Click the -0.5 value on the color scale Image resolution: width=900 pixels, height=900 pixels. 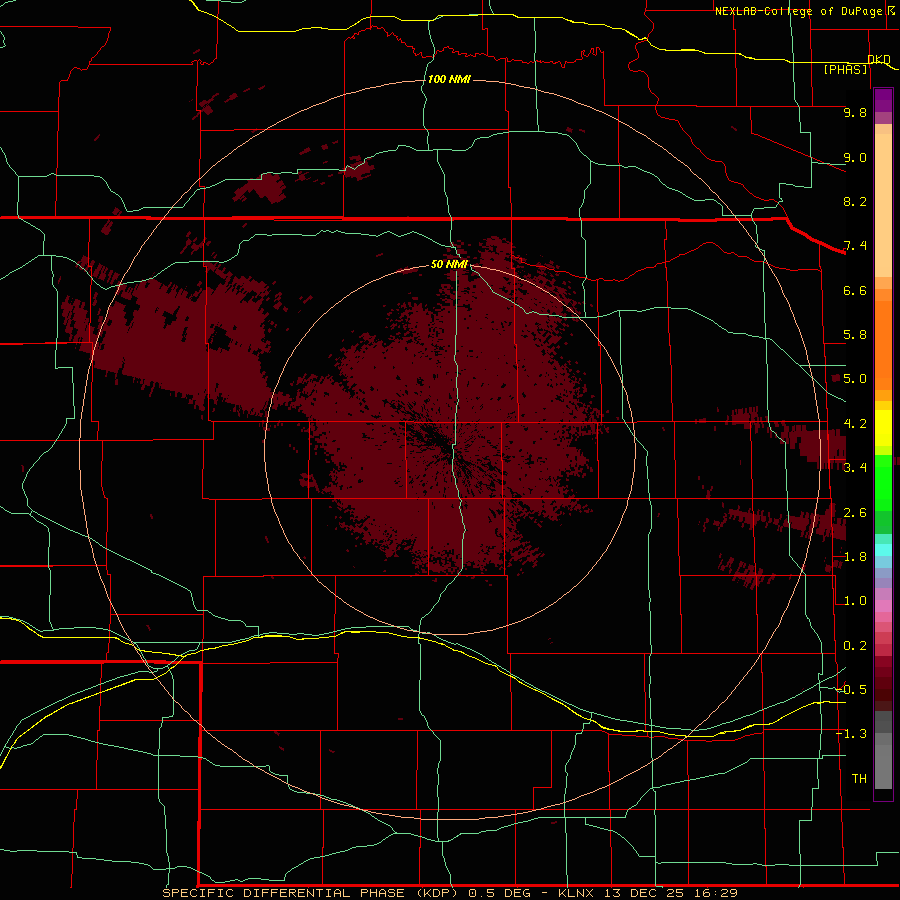pos(852,690)
